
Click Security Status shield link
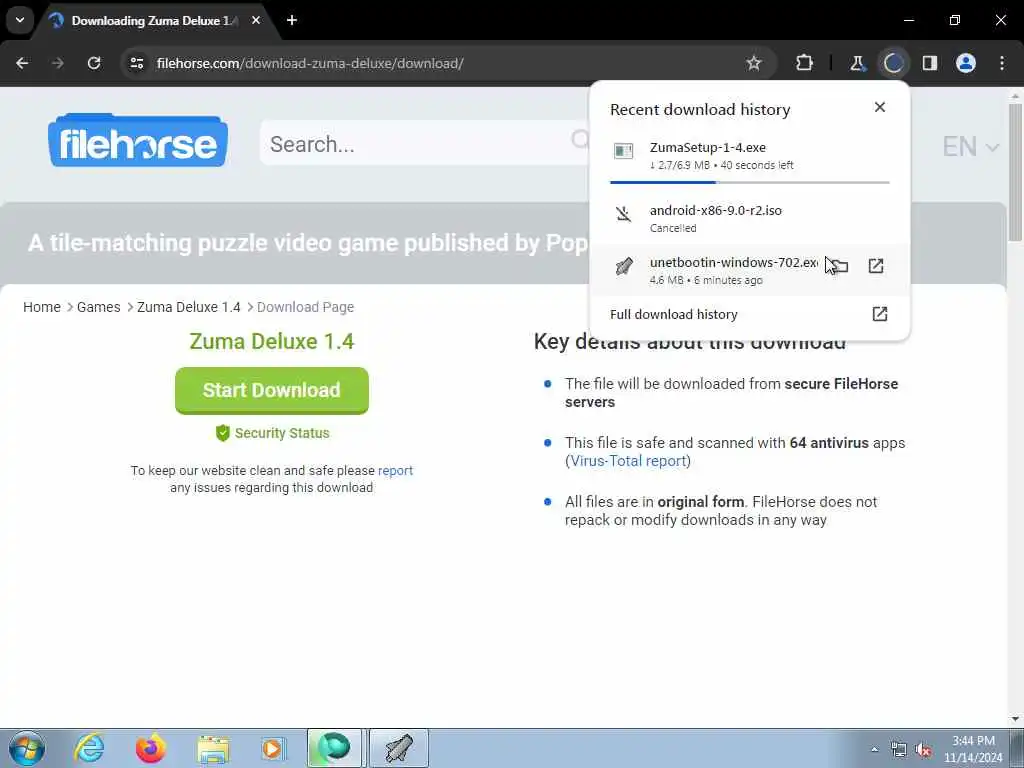[272, 433]
